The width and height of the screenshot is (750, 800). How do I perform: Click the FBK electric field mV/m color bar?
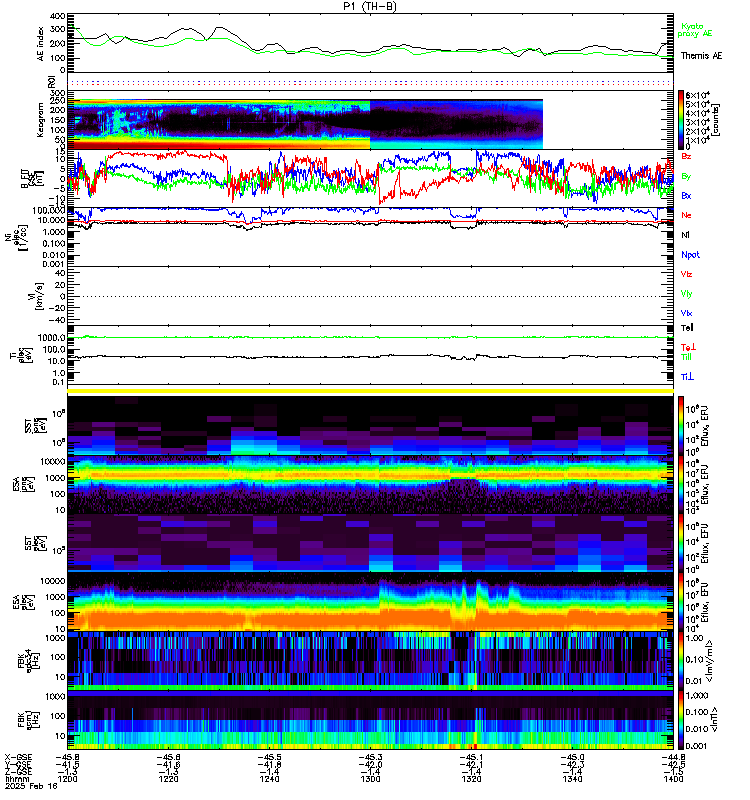(x=681, y=660)
